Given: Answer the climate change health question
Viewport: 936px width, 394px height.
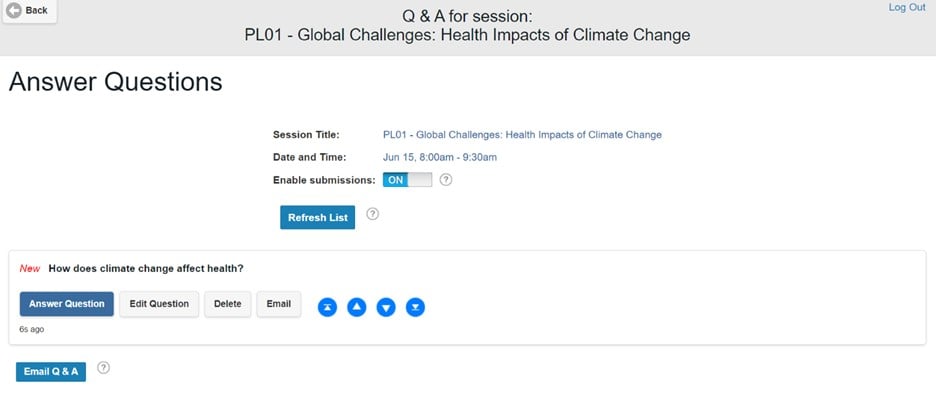Looking at the screenshot, I should 66,304.
